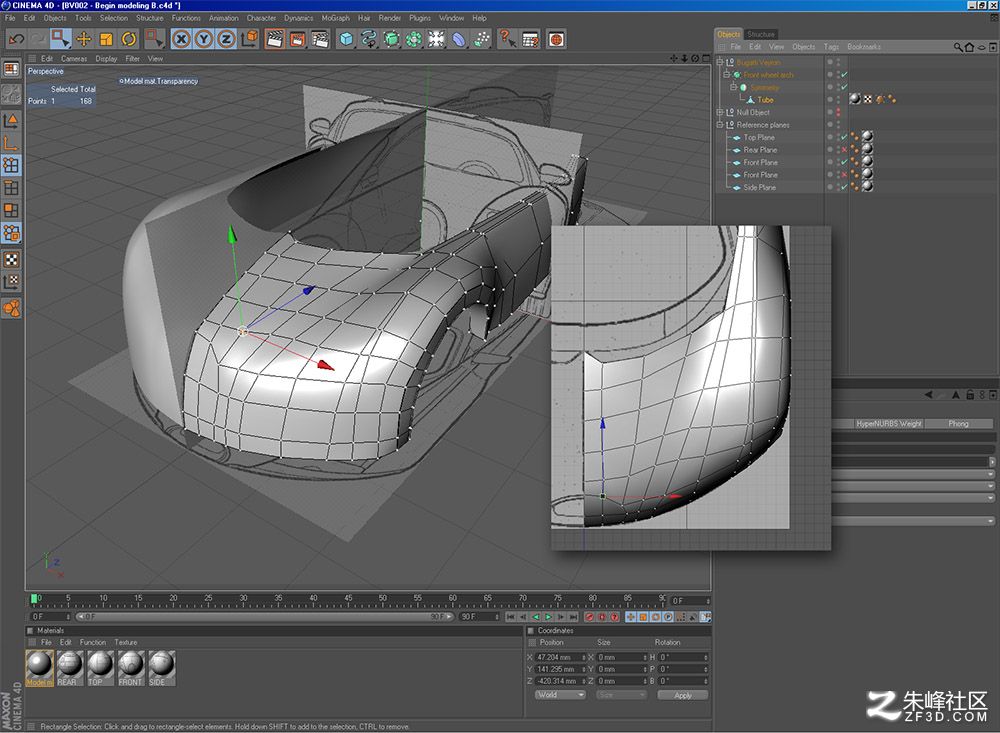Click the Tube object's material tag
The width and height of the screenshot is (1000, 733).
tap(855, 99)
